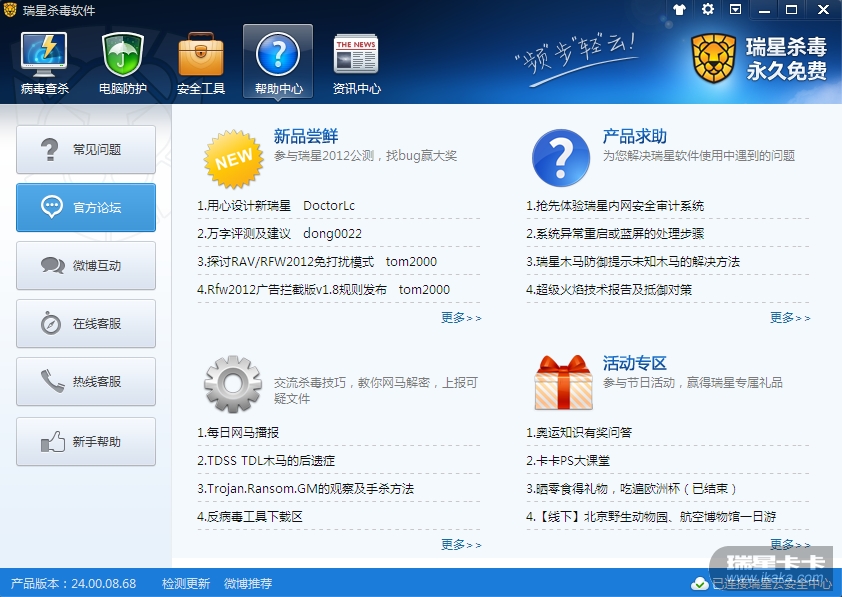The image size is (842, 597).
Task: Open 反病毒工具下载区 link
Action: [250, 516]
